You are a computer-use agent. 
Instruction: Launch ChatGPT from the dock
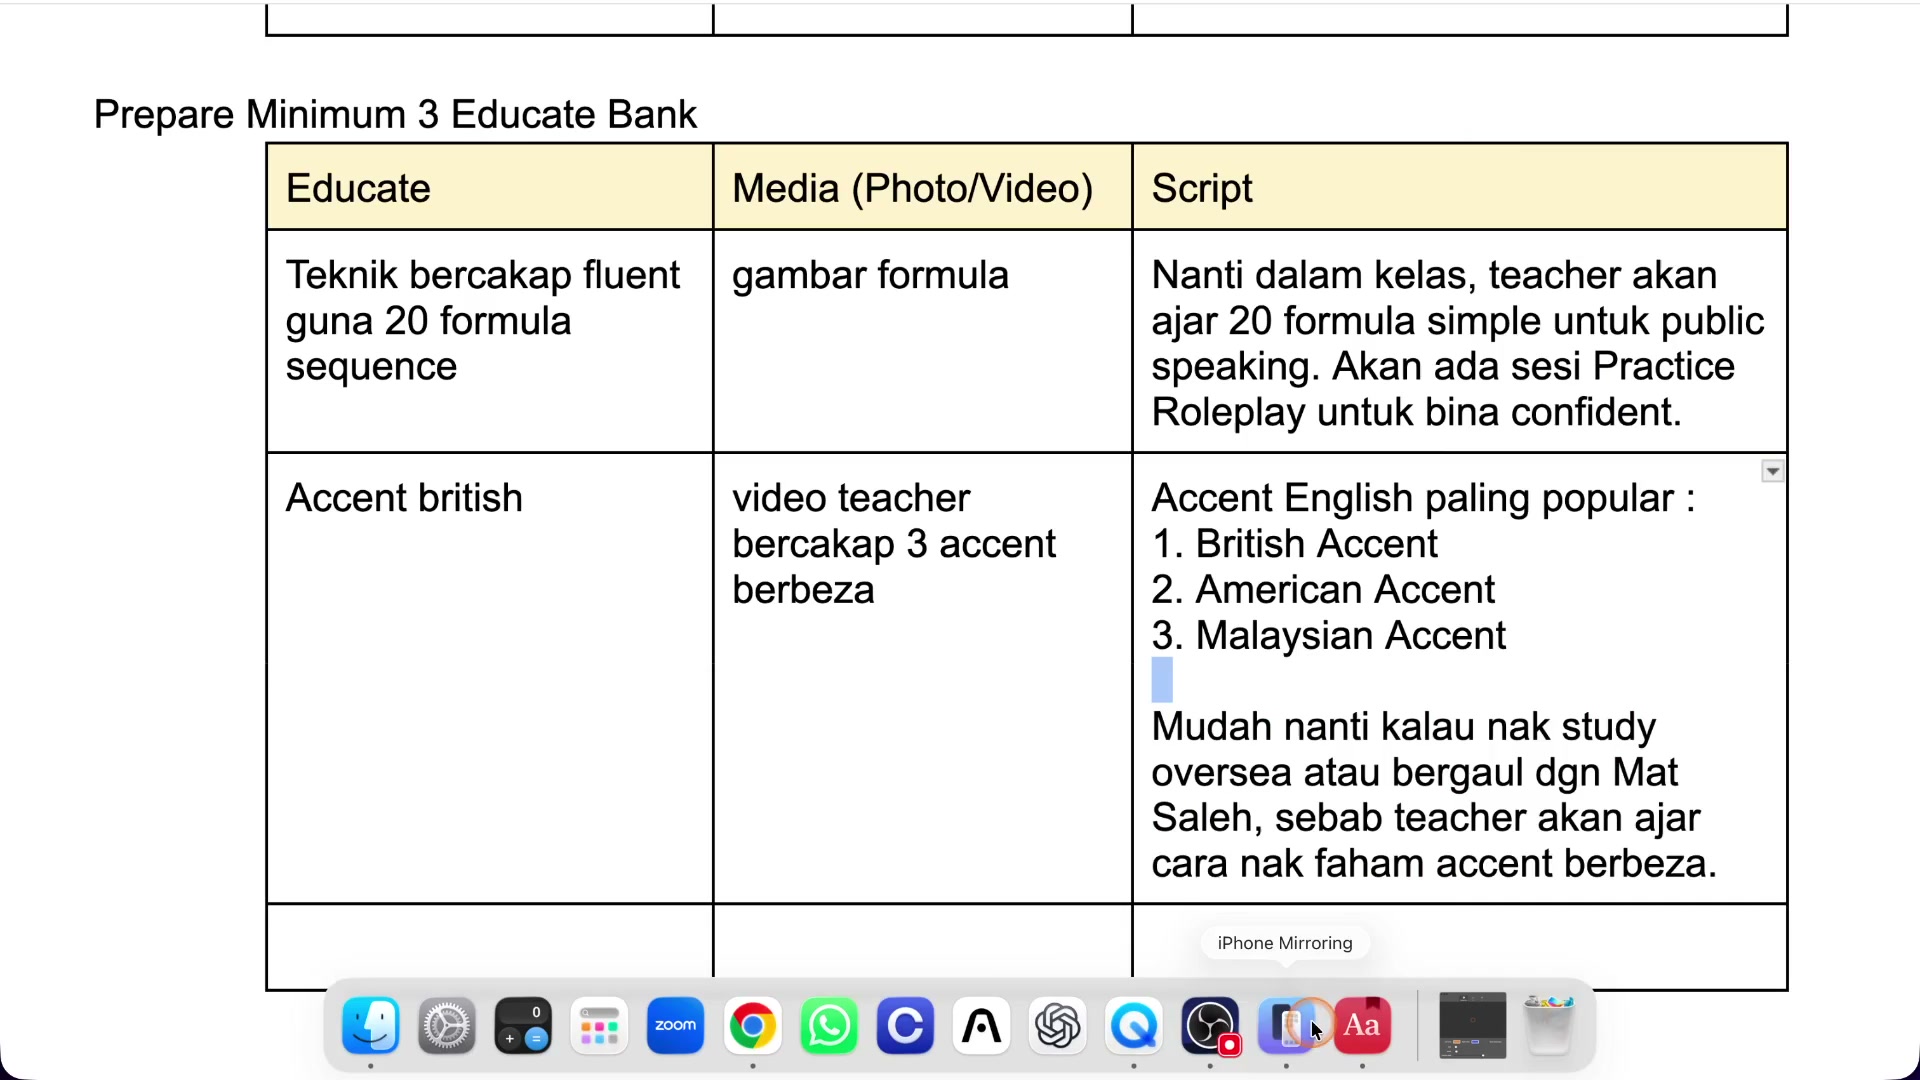point(1057,1026)
